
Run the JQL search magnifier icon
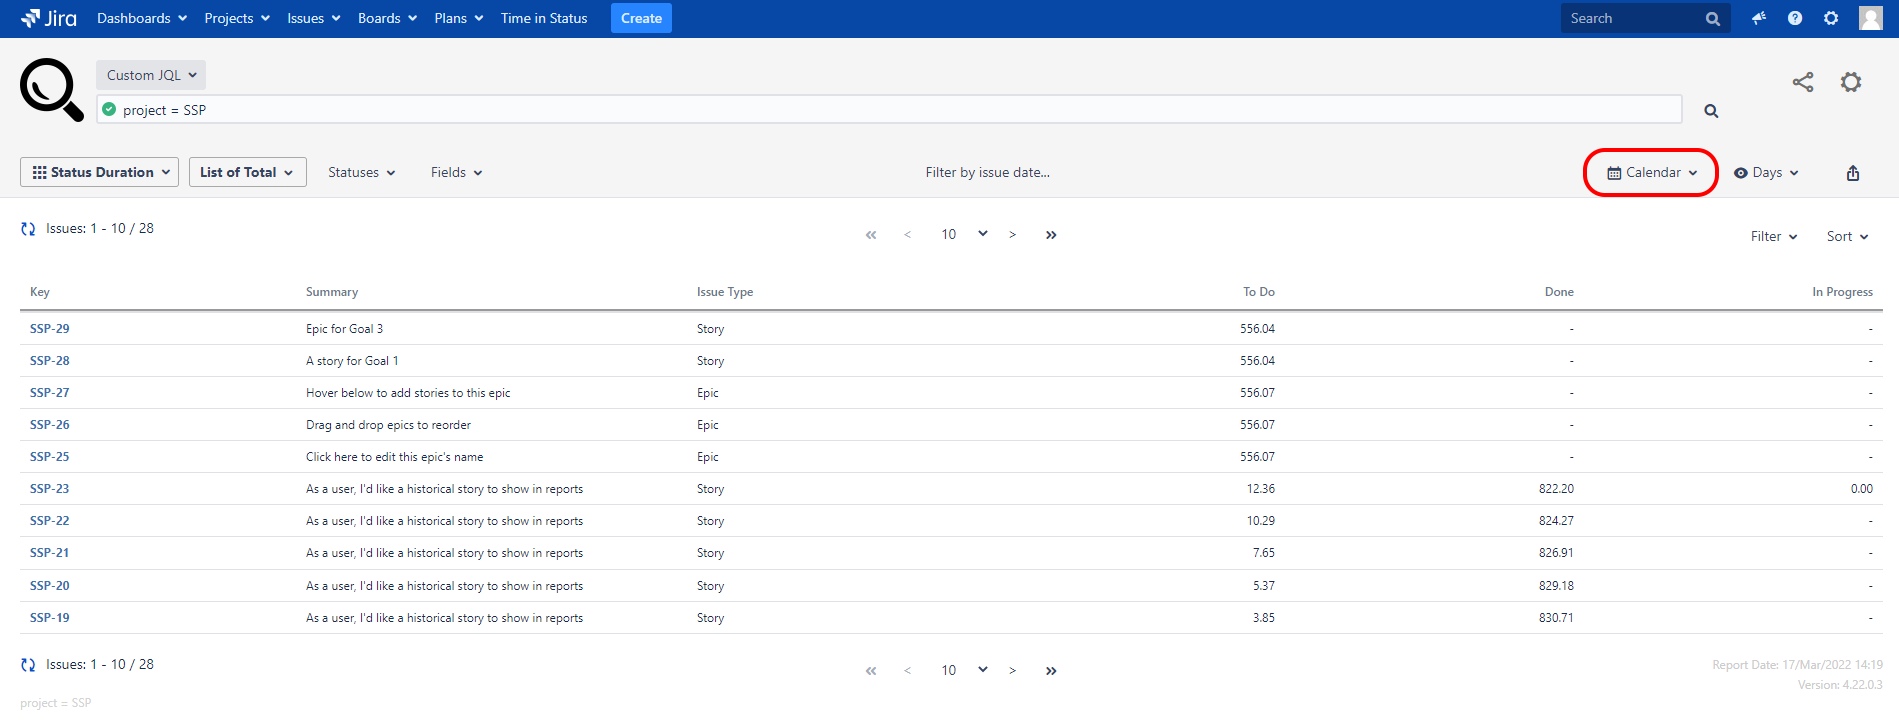pos(1711,111)
